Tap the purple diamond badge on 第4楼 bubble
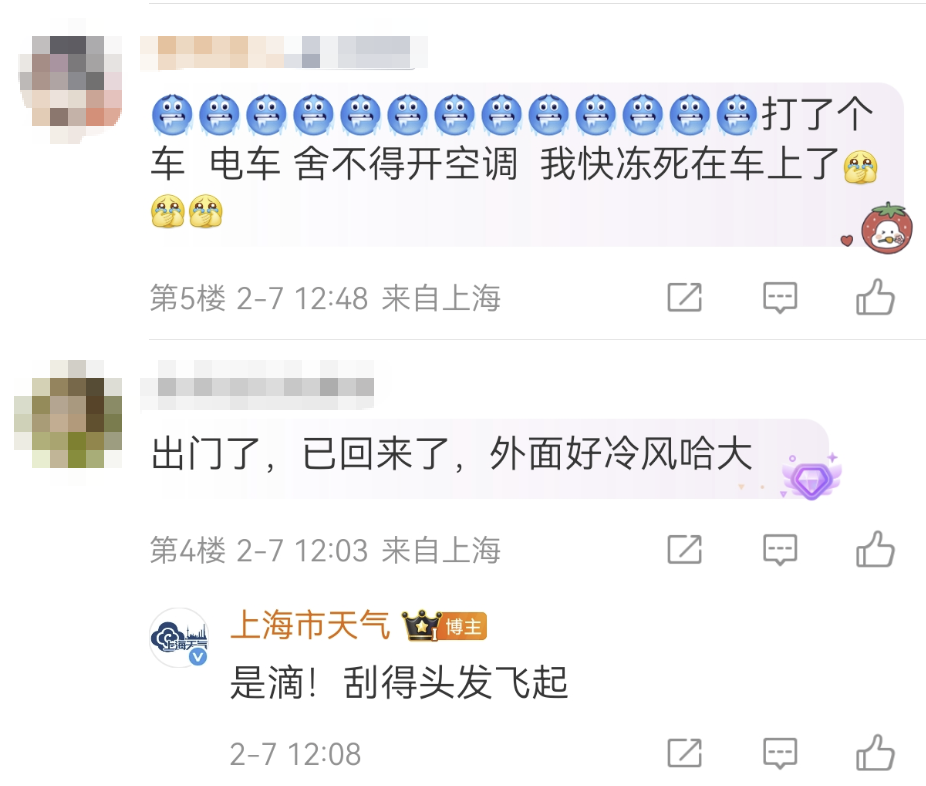 pos(812,477)
